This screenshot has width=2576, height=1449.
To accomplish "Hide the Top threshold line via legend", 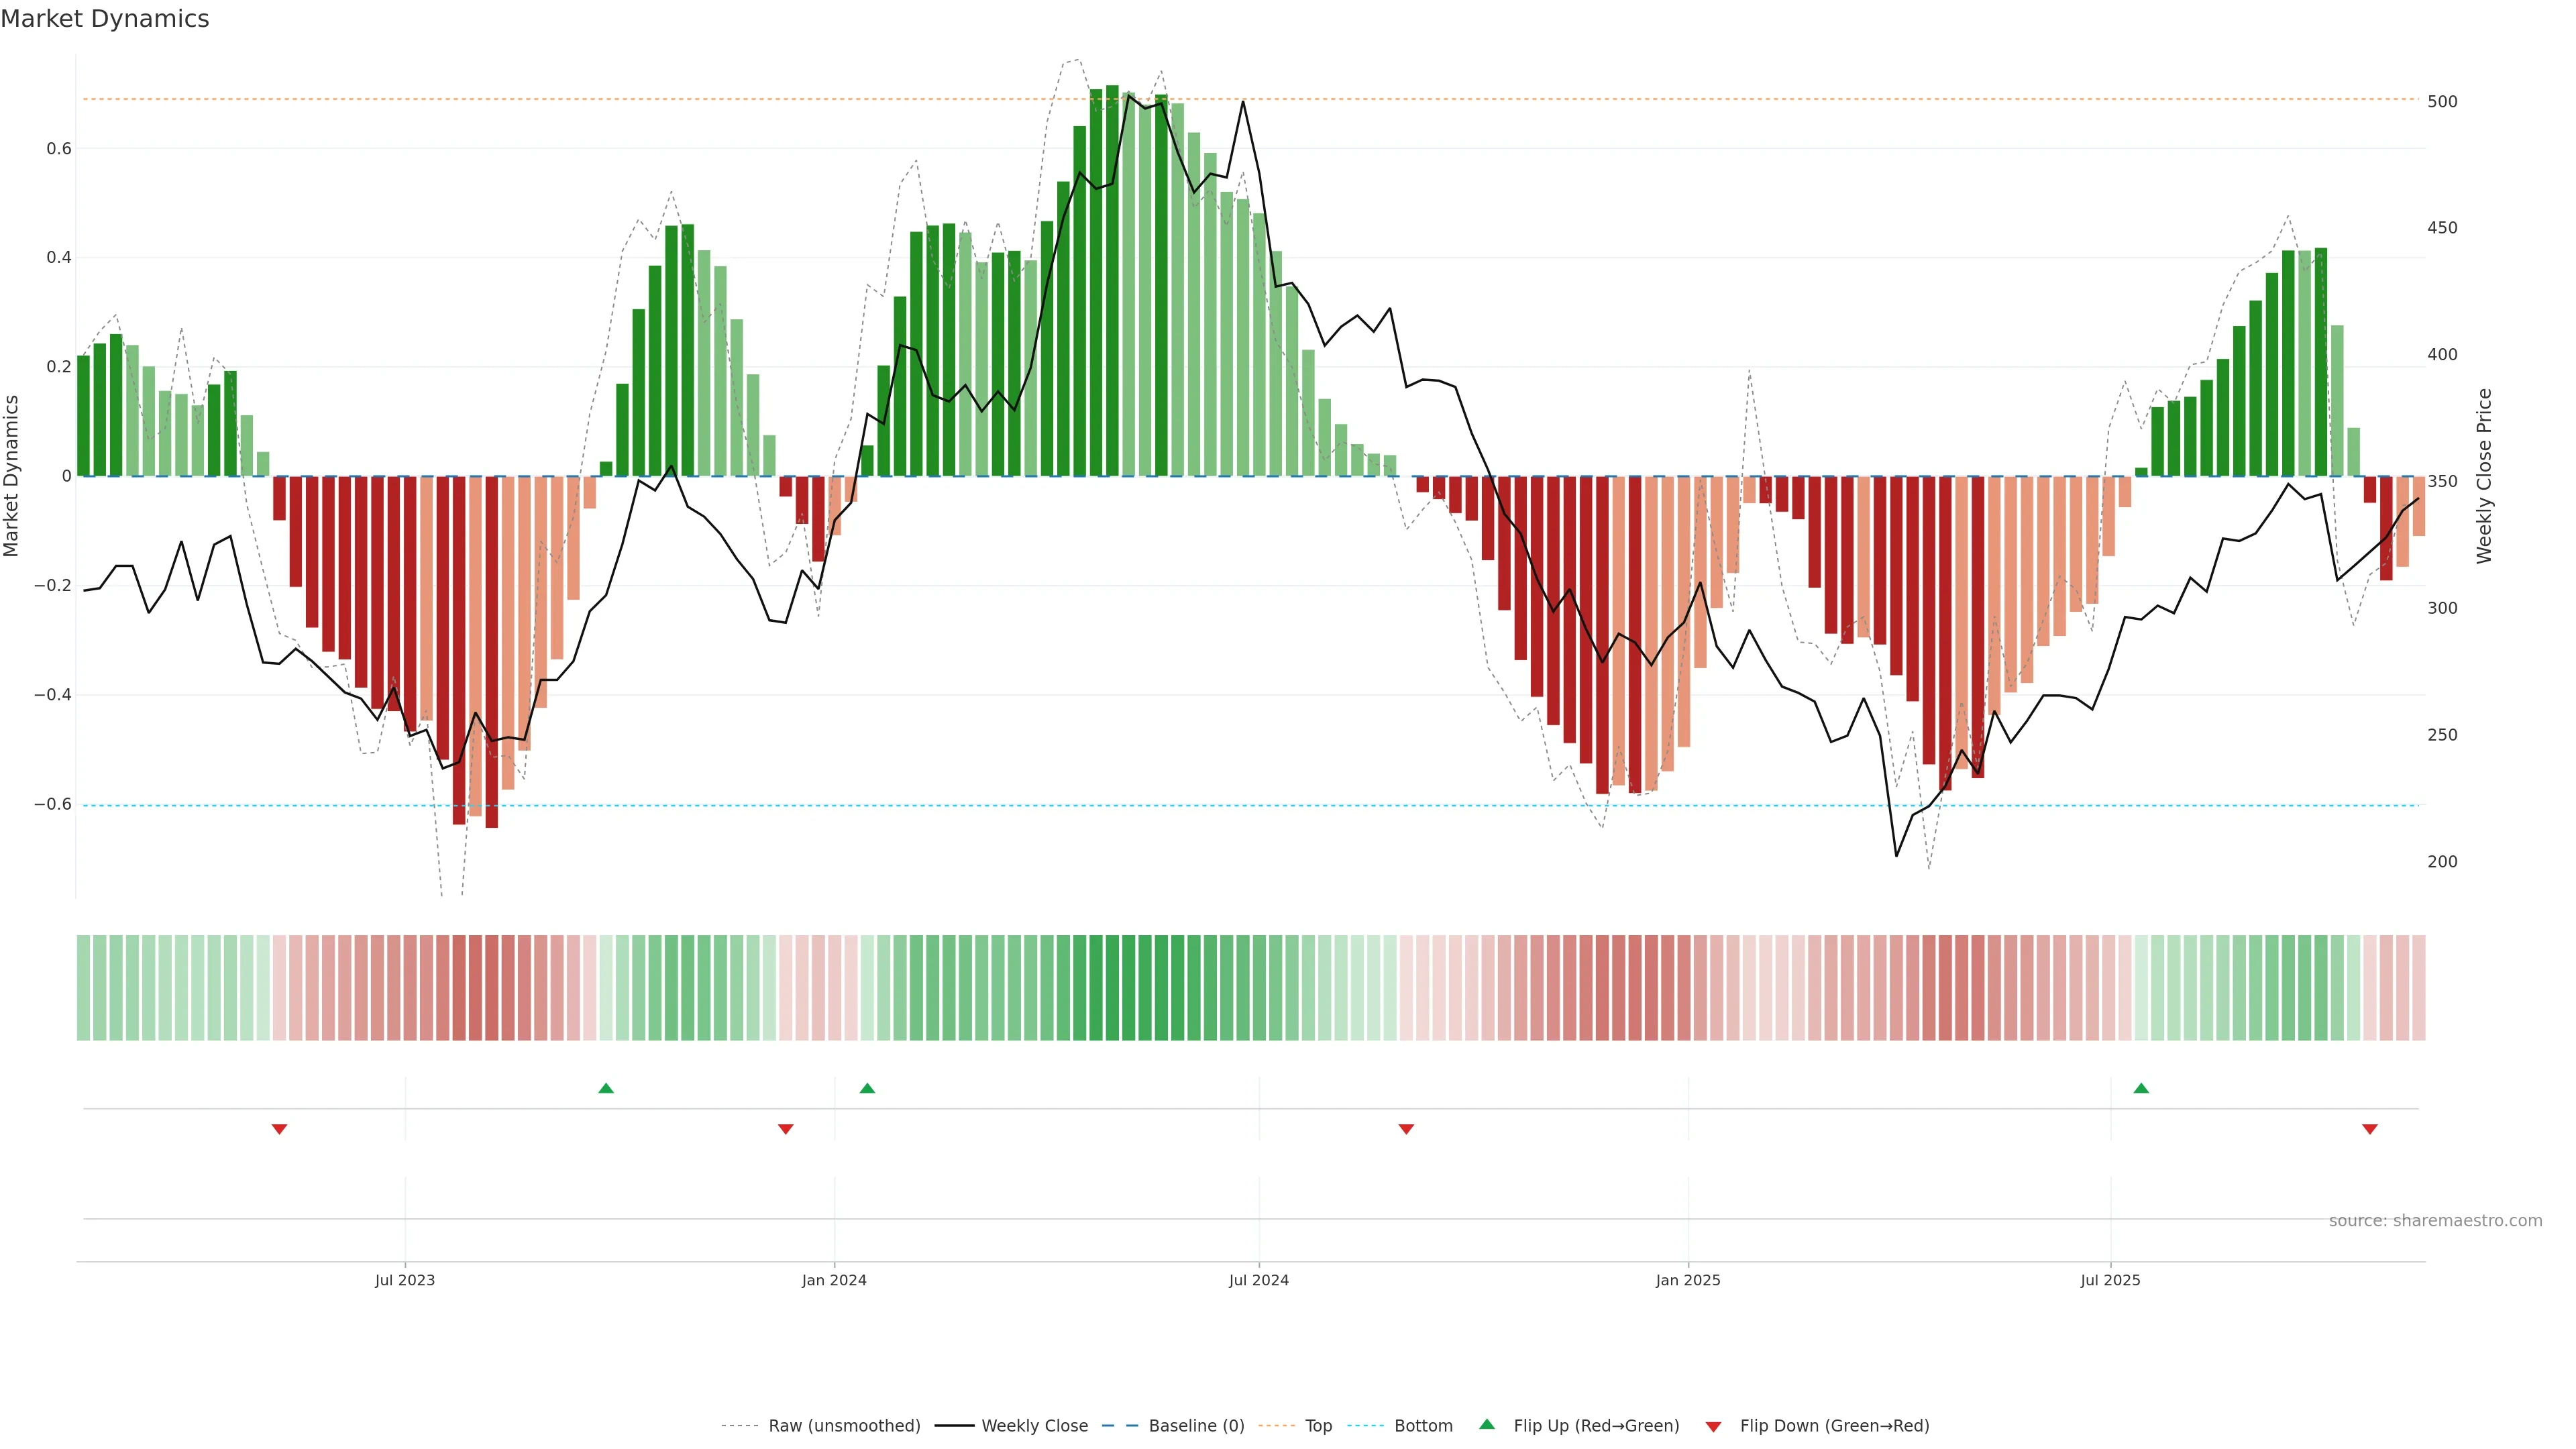I will pyautogui.click(x=1318, y=1426).
